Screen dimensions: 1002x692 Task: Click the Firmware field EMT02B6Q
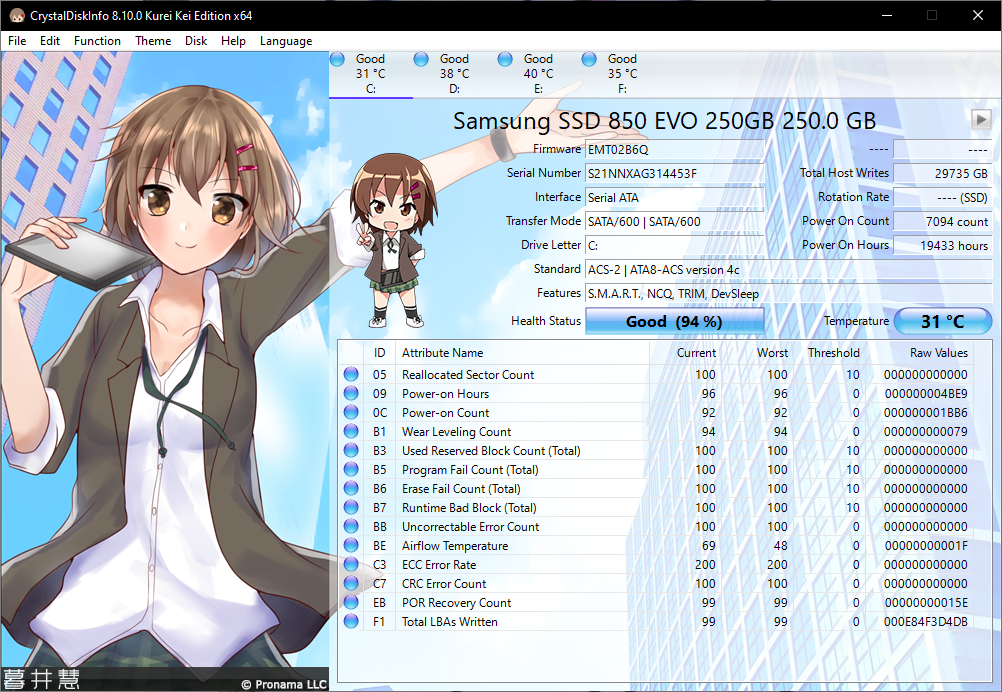pos(674,150)
